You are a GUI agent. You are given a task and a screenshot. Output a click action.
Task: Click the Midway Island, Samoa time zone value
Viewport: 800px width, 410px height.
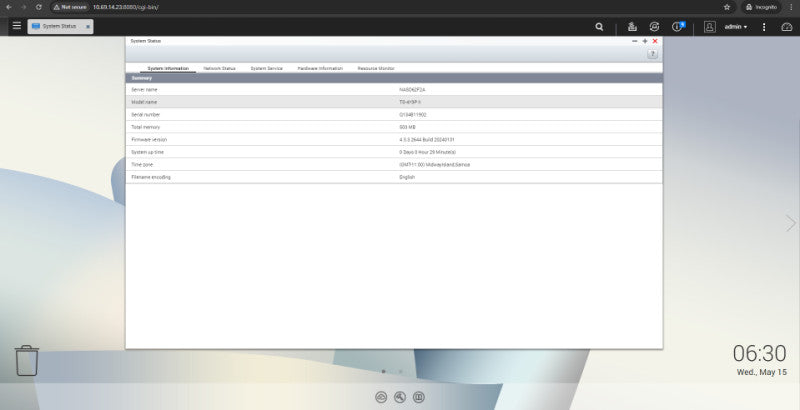click(435, 165)
